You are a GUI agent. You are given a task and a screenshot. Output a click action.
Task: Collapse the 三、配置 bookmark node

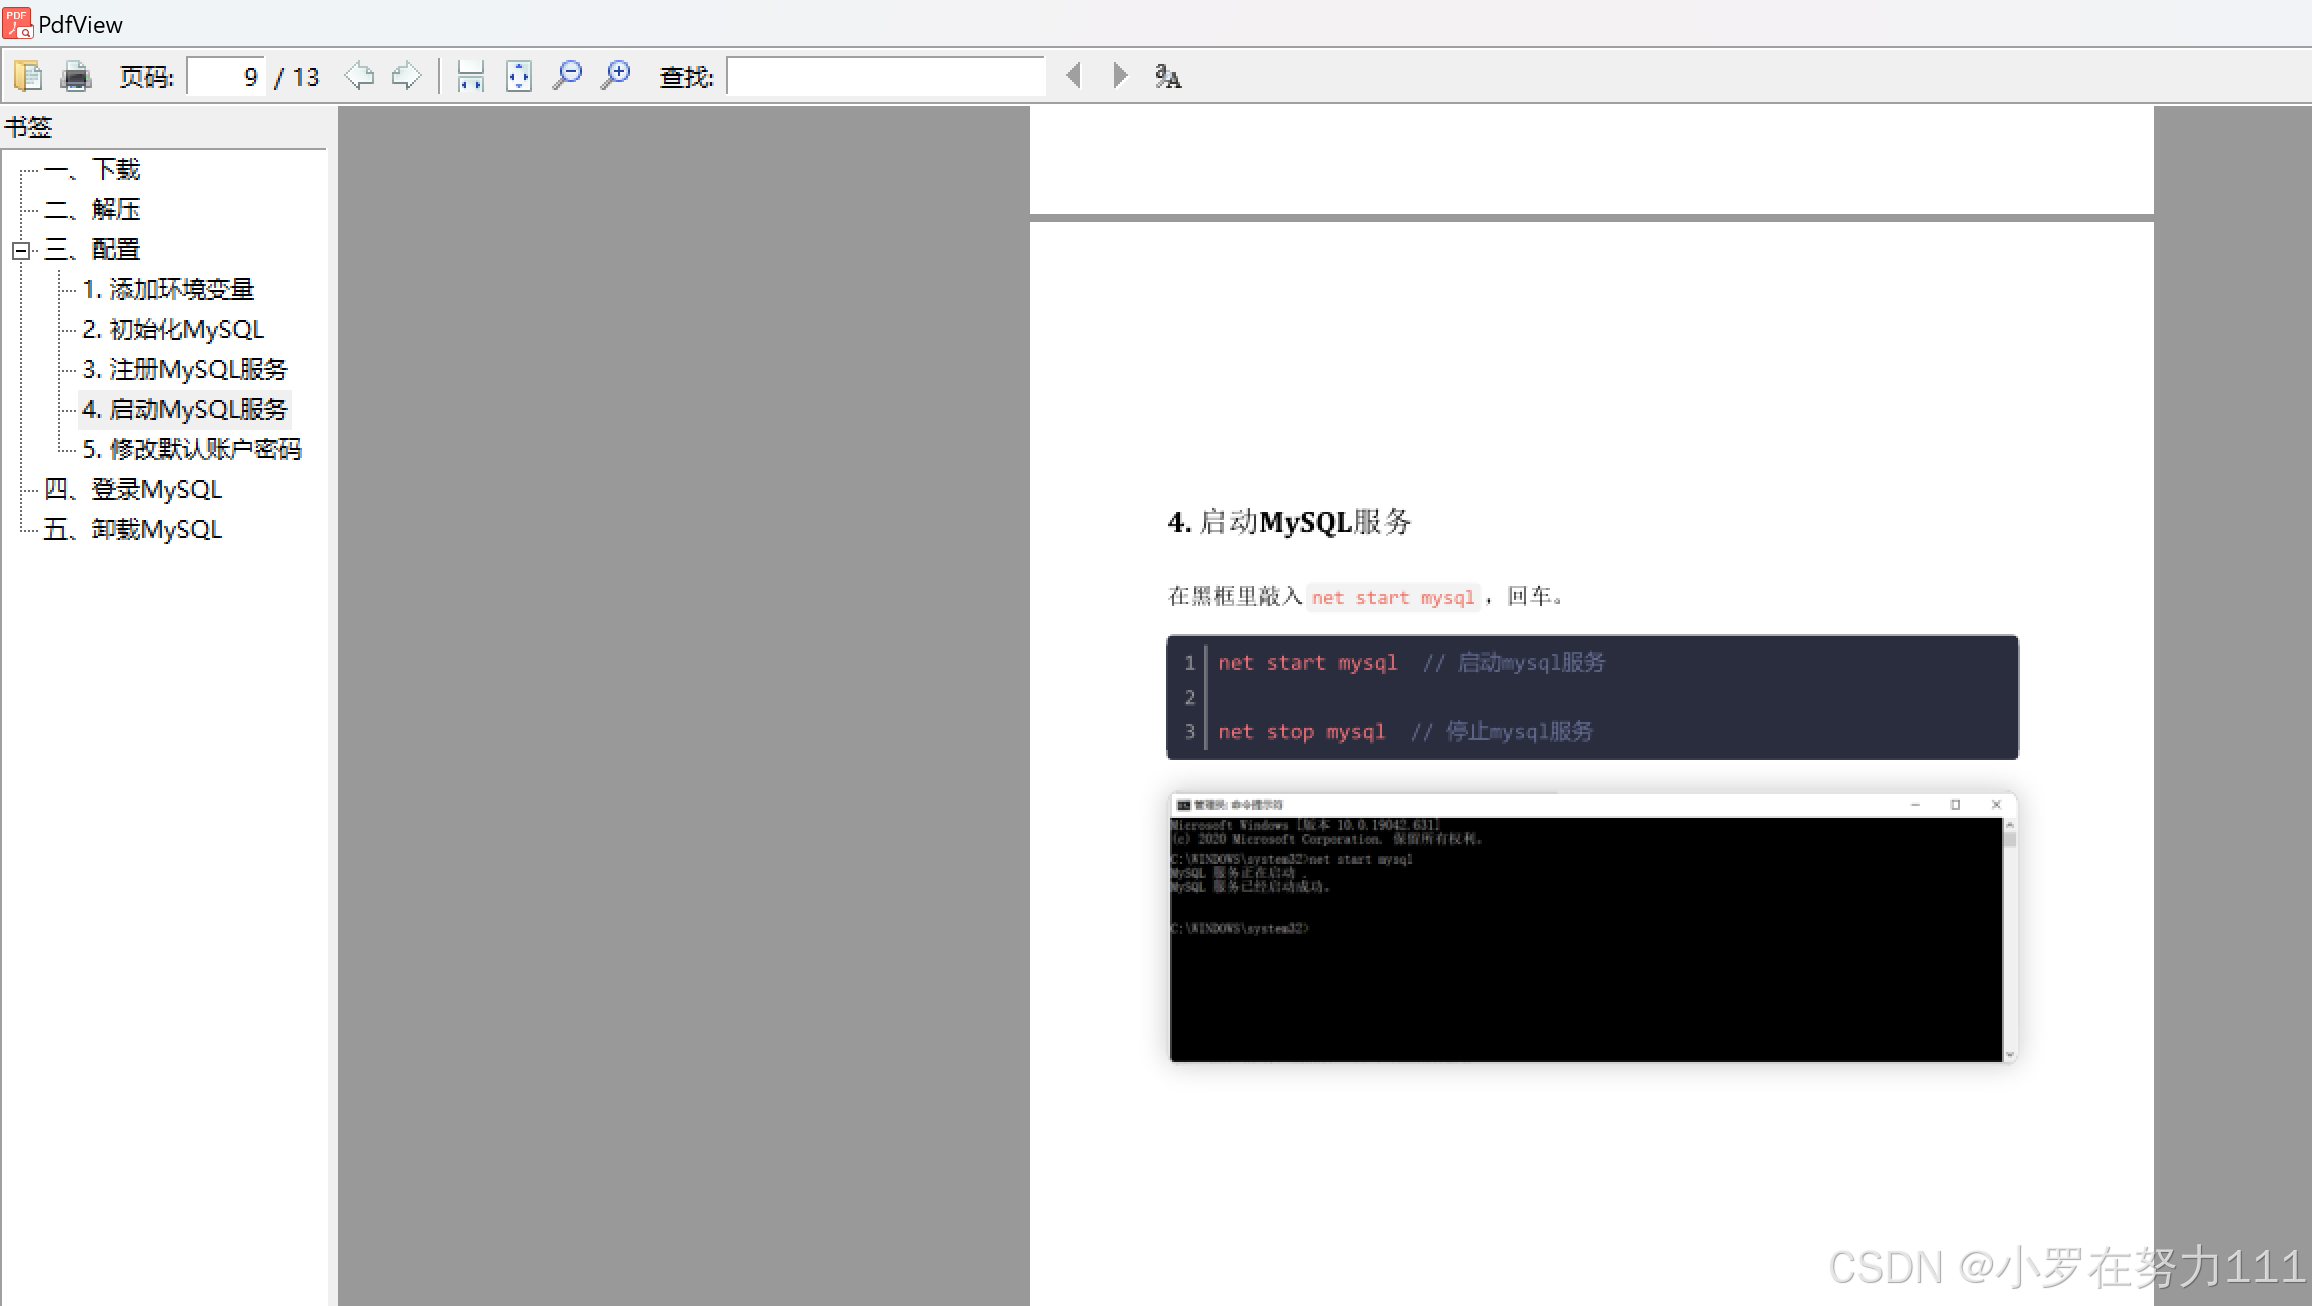tap(21, 250)
